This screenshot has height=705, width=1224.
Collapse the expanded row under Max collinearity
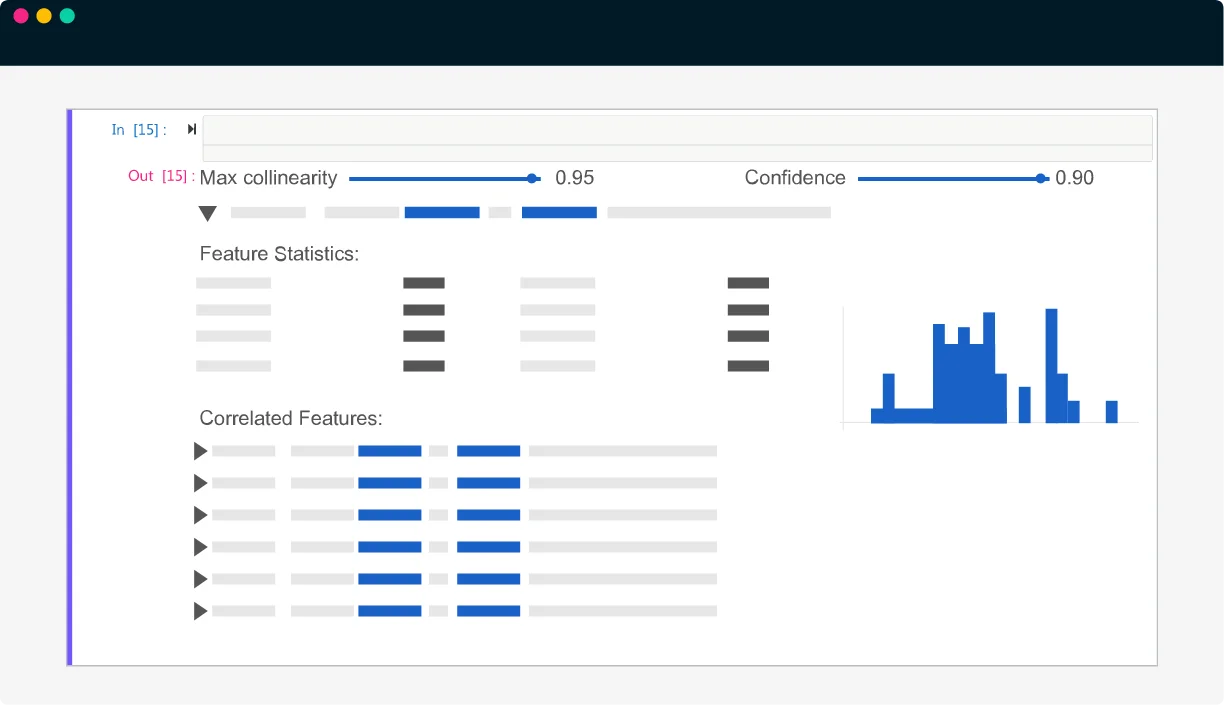[x=207, y=213]
